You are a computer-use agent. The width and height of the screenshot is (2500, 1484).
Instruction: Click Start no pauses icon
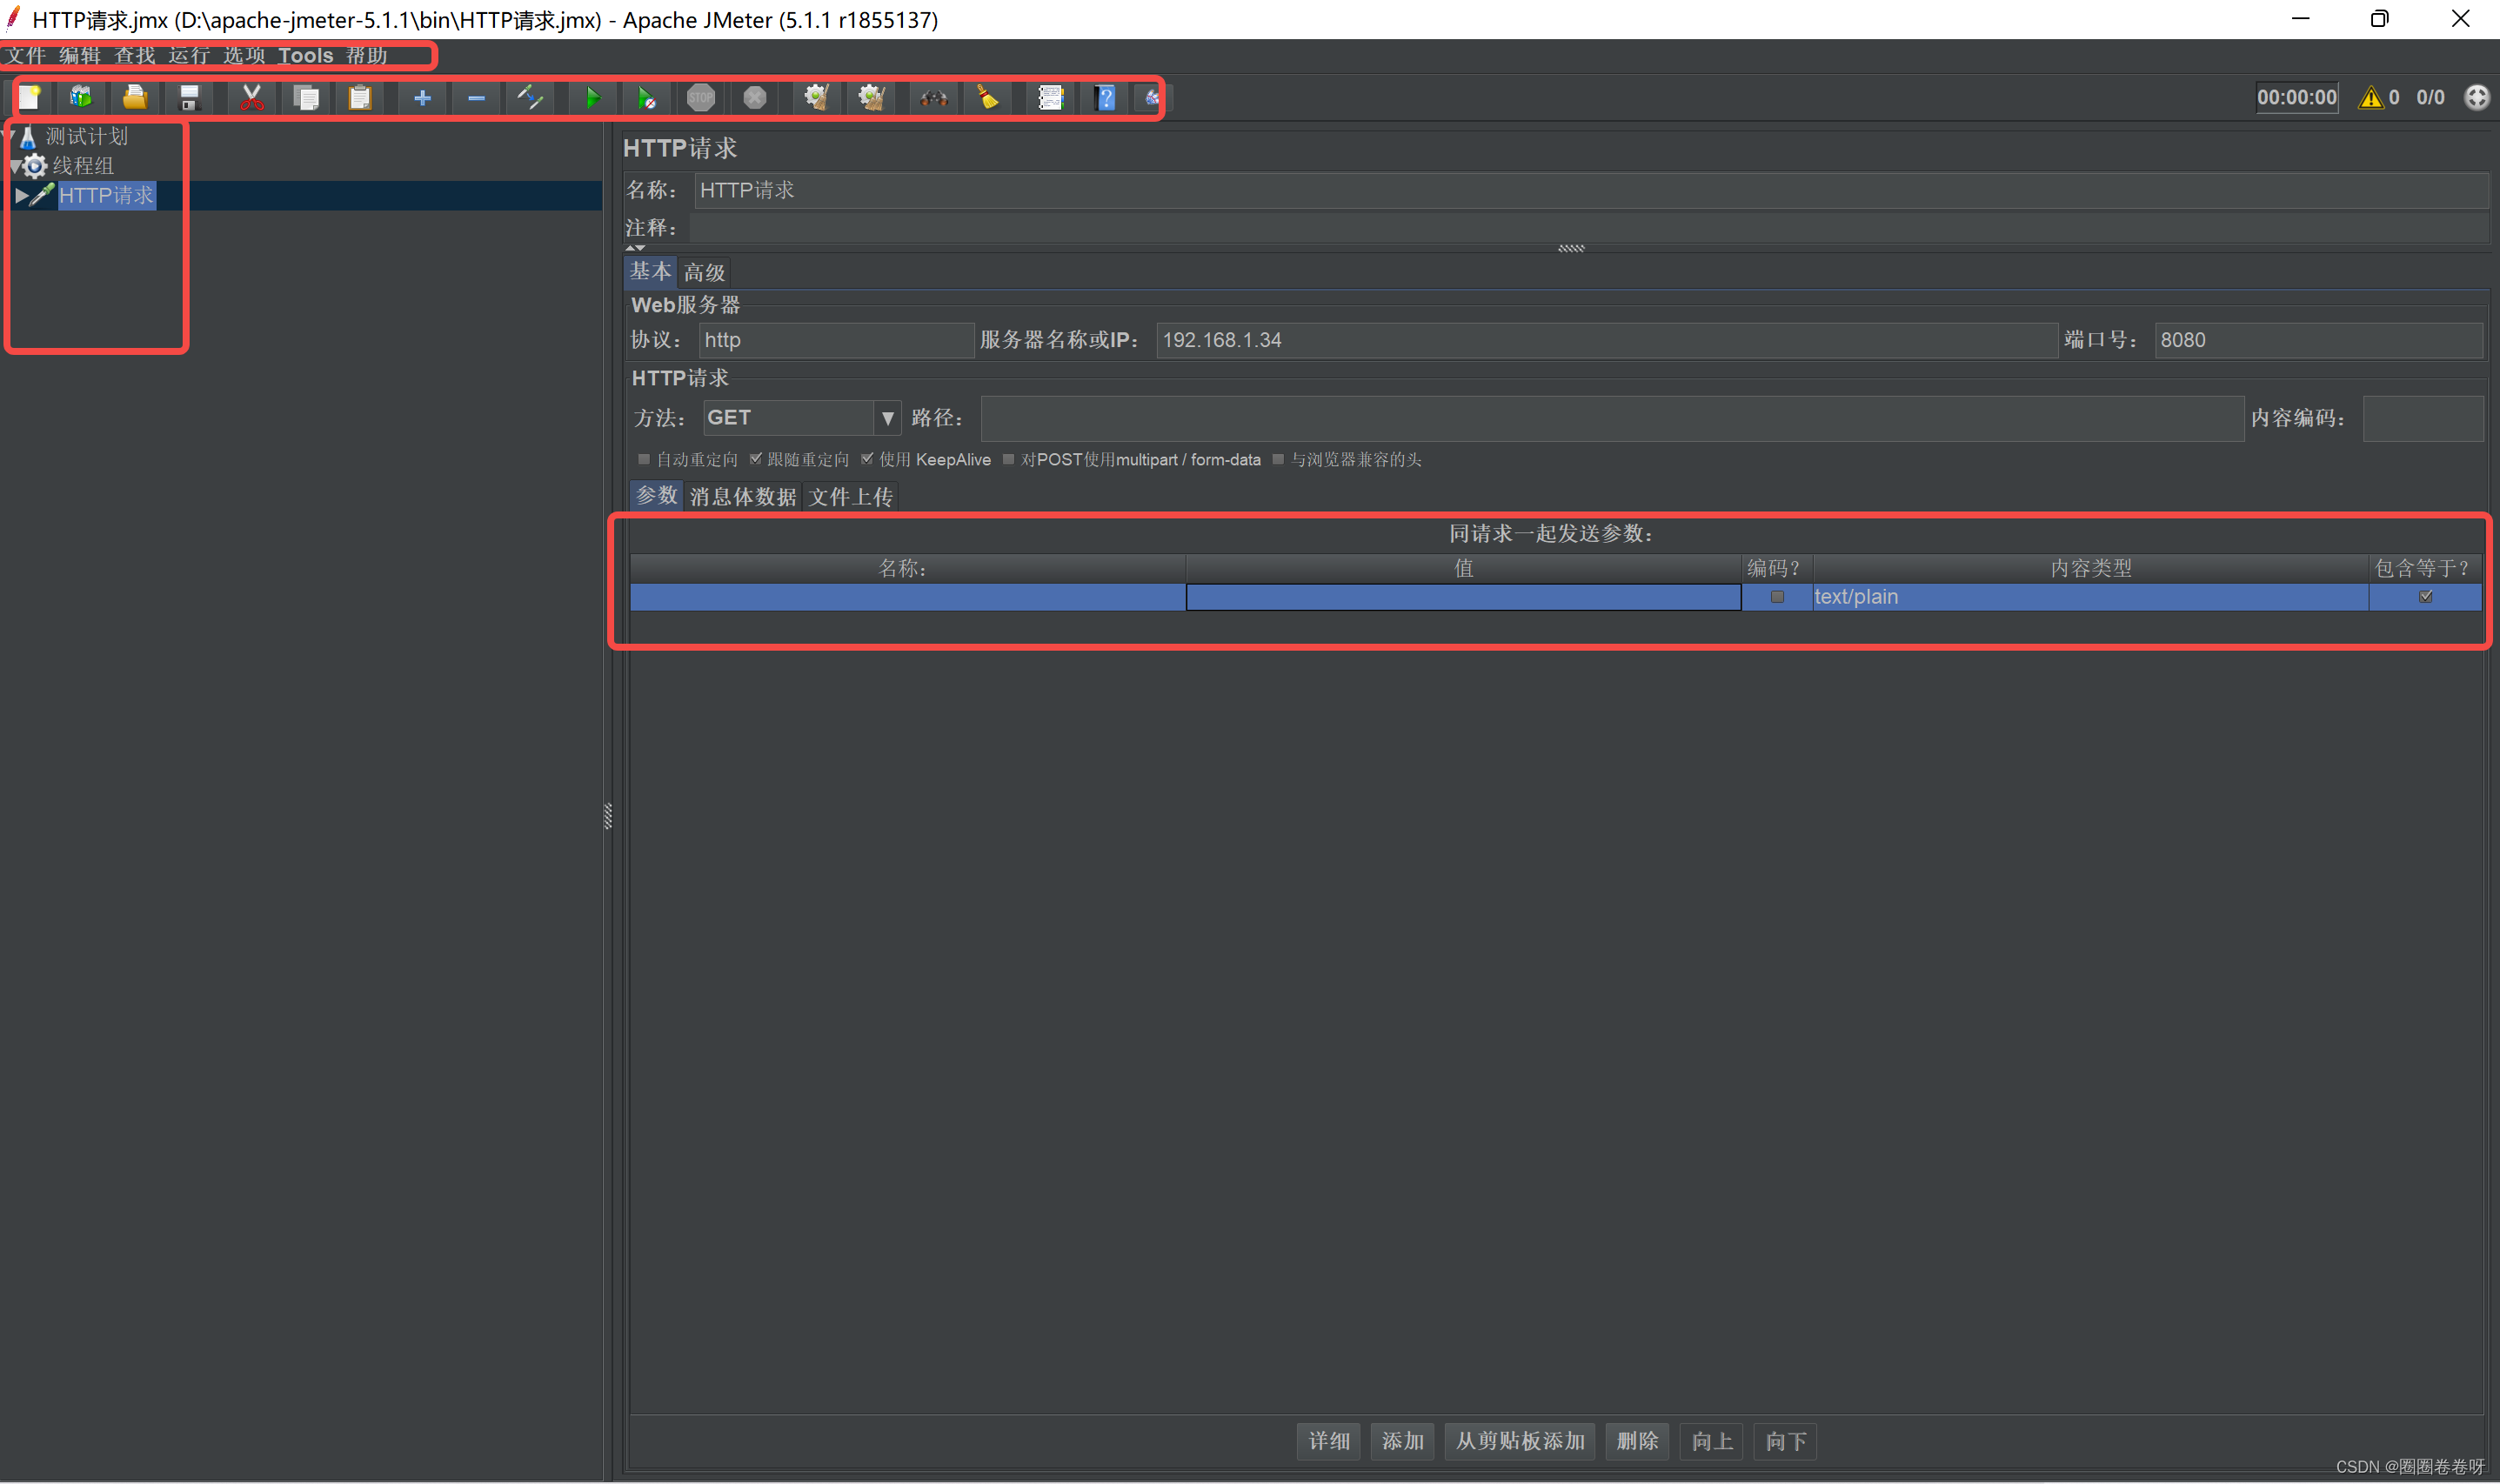[646, 98]
